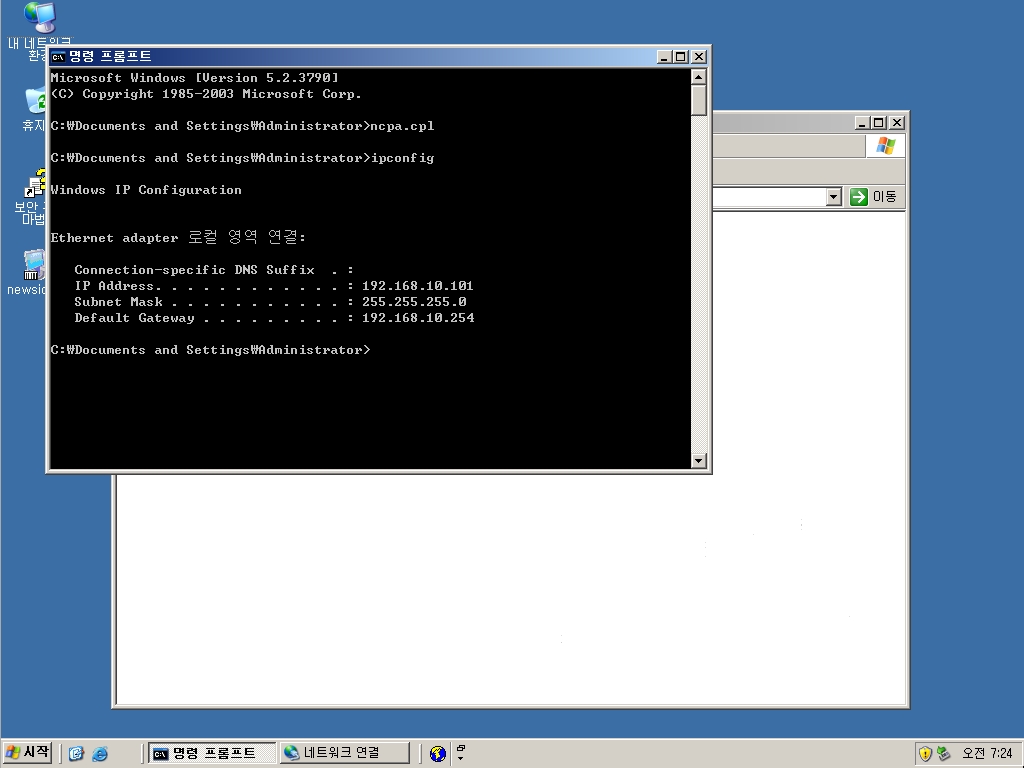1024x768 pixels.
Task: Open the newsid desktop icon
Action: (33, 265)
